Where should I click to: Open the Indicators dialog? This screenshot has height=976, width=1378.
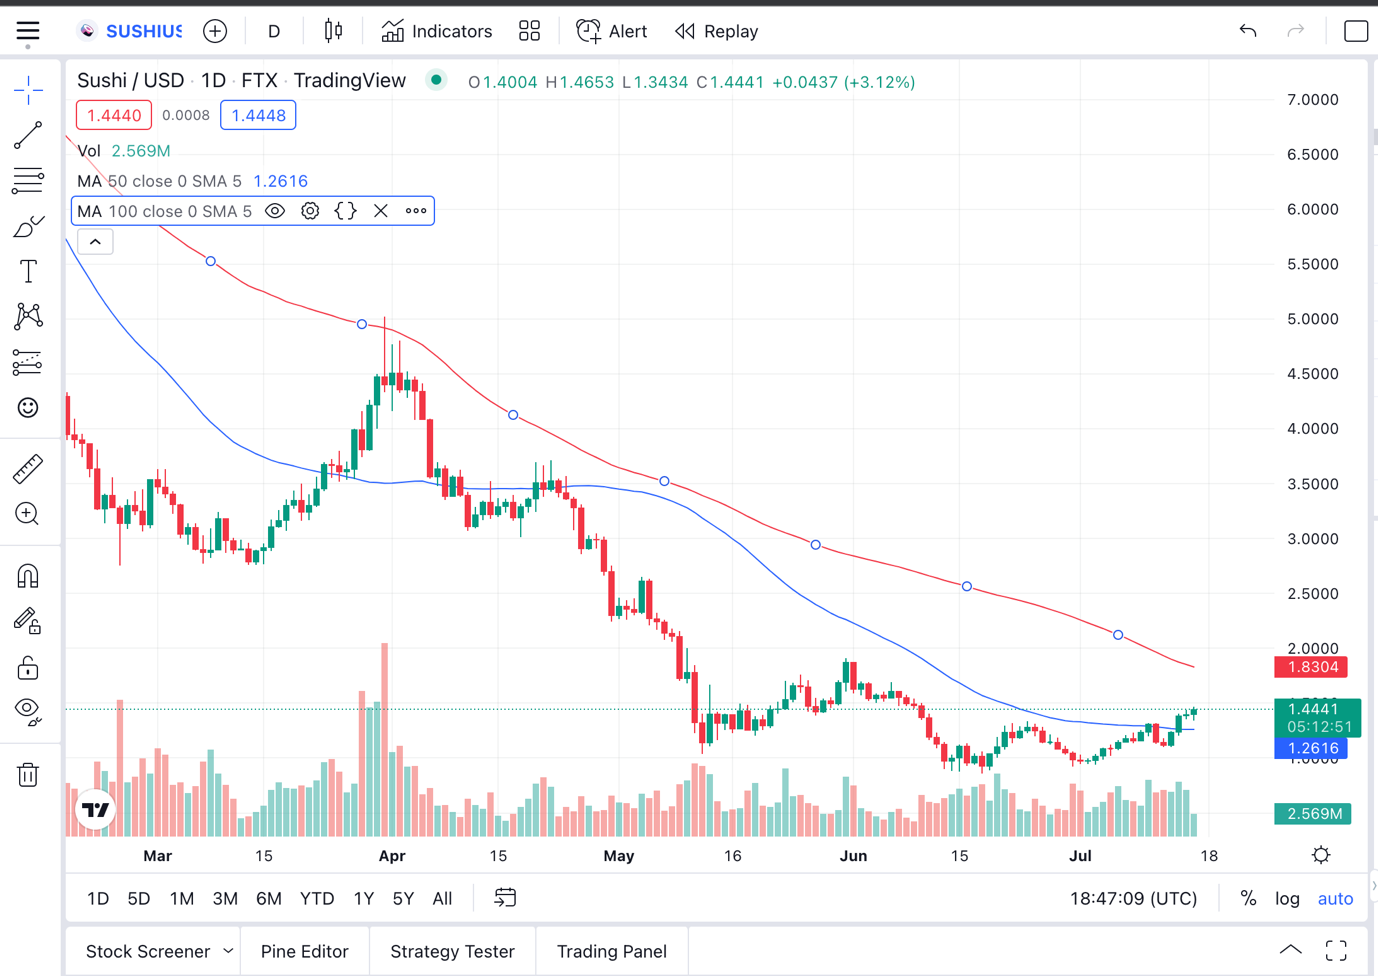click(437, 32)
